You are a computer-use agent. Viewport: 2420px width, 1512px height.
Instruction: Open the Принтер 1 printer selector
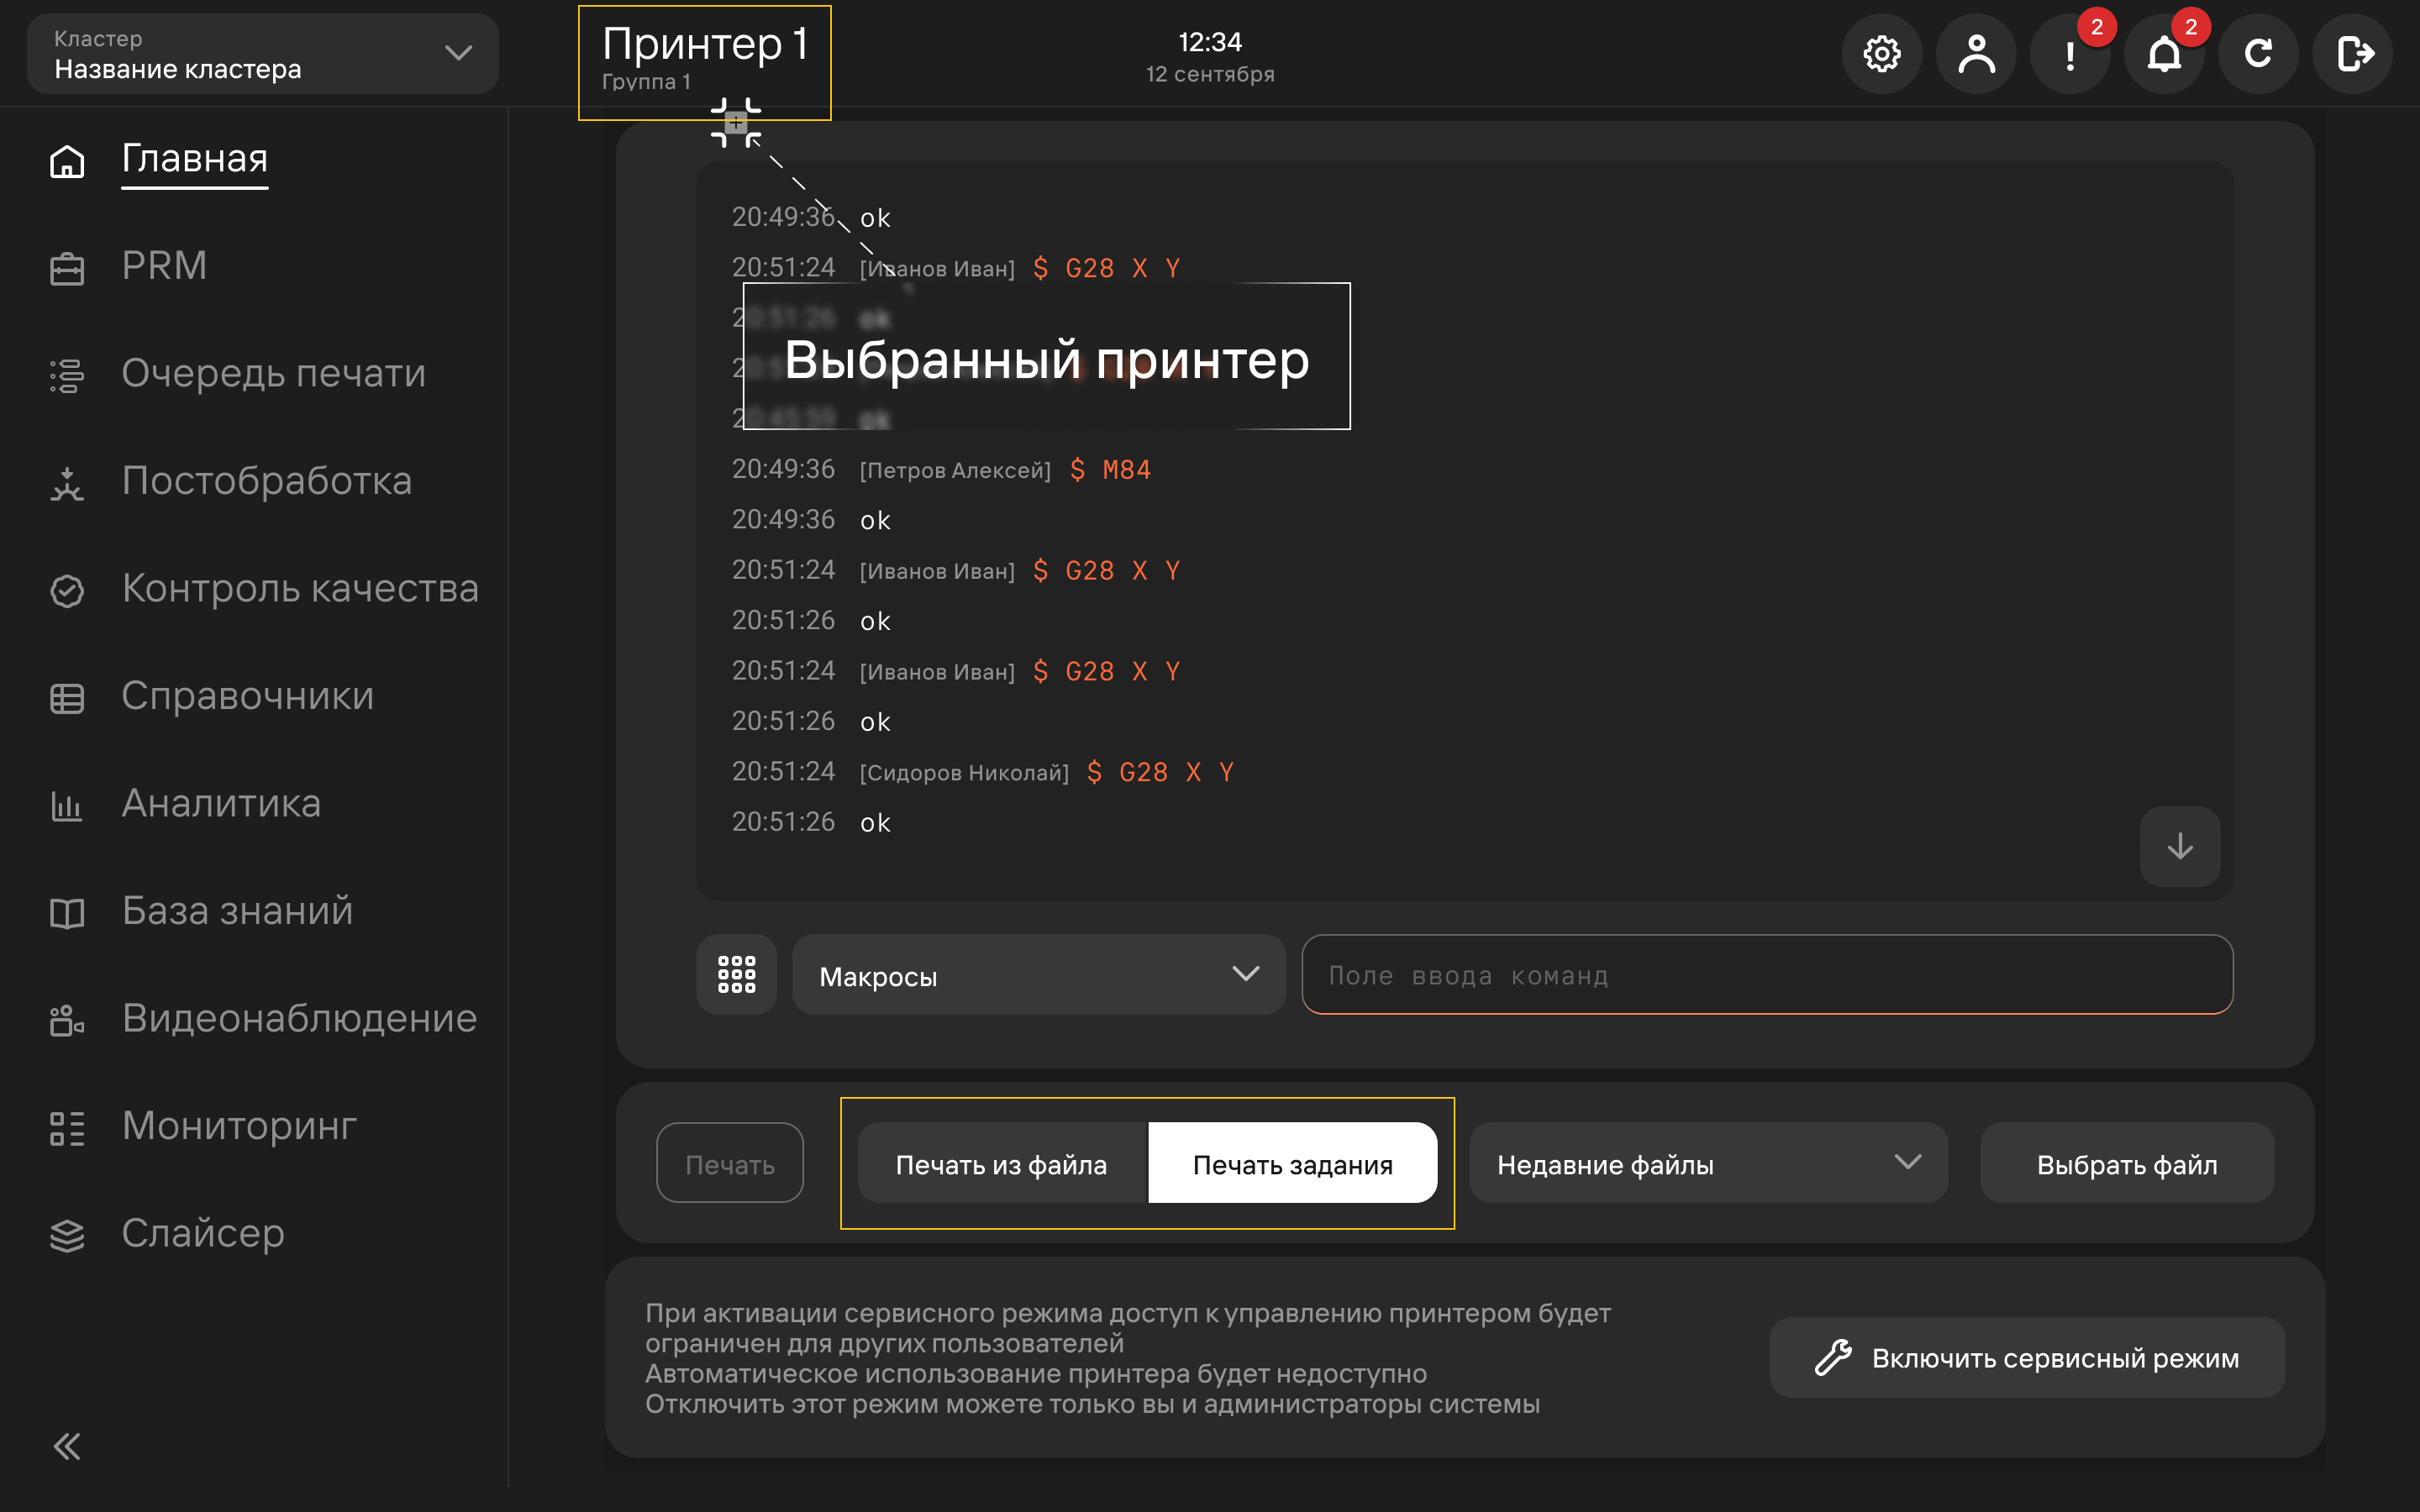[704, 60]
